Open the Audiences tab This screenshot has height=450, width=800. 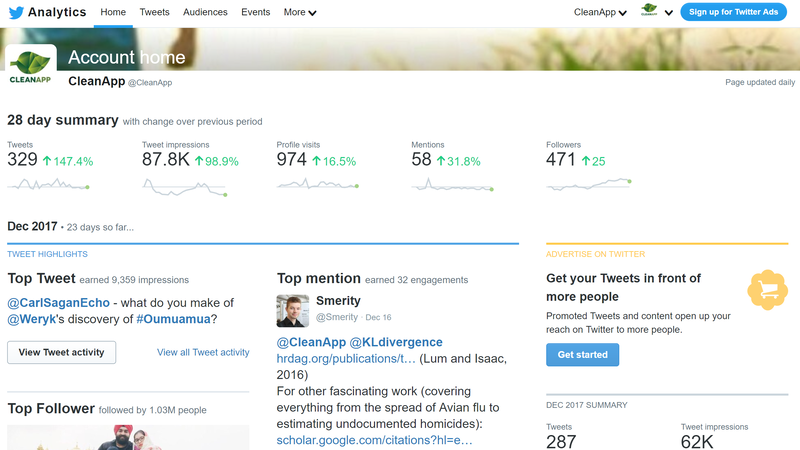tap(205, 13)
